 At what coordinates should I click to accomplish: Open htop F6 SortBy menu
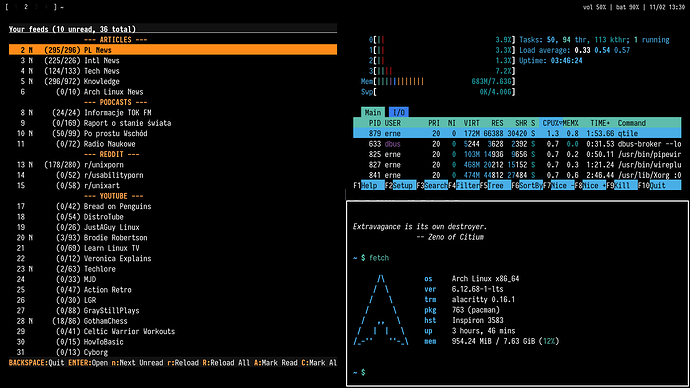[x=527, y=186]
